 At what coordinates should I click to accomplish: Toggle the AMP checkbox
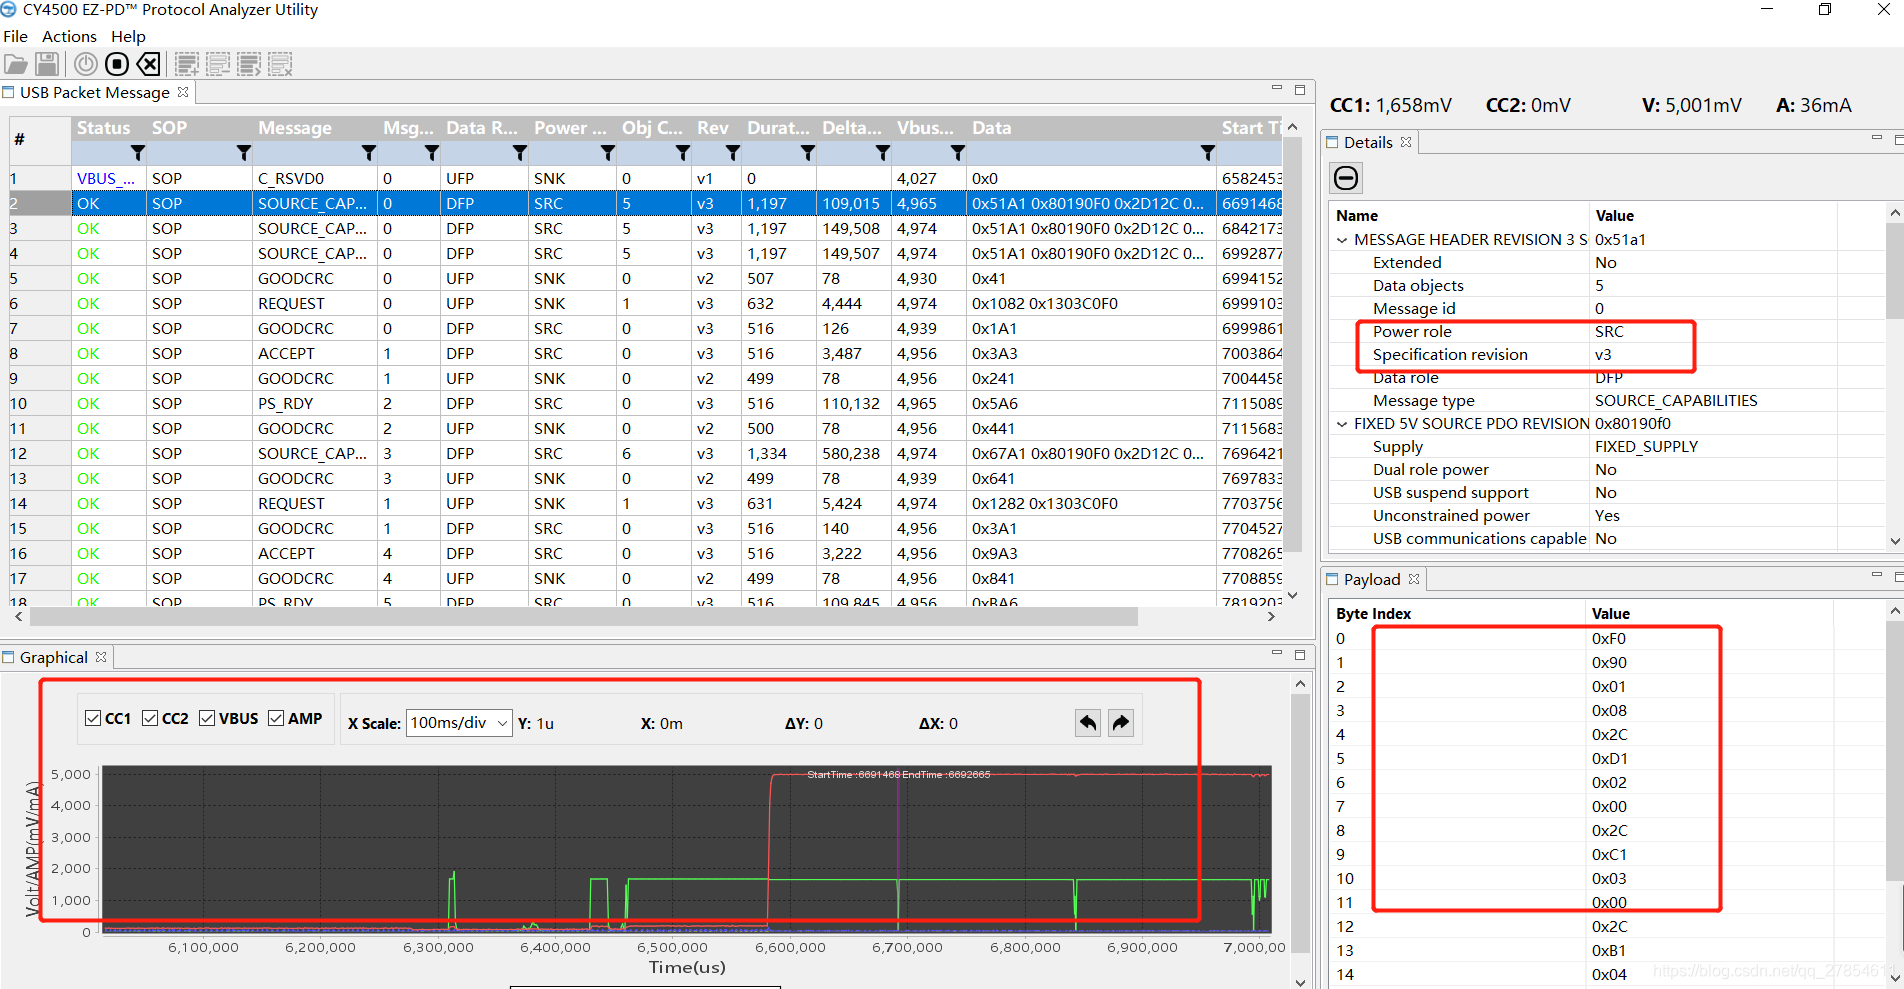pos(276,718)
